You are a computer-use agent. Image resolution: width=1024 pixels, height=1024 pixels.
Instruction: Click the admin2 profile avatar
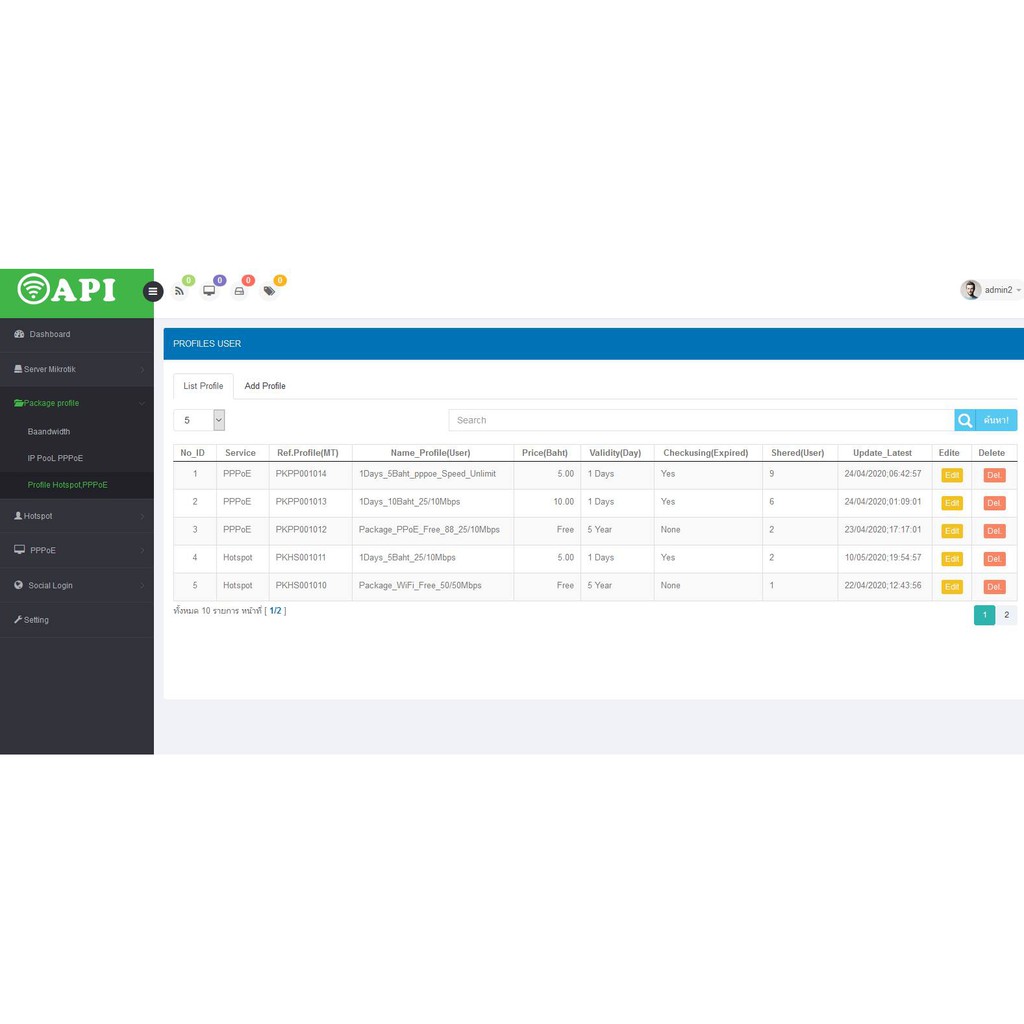click(x=970, y=290)
